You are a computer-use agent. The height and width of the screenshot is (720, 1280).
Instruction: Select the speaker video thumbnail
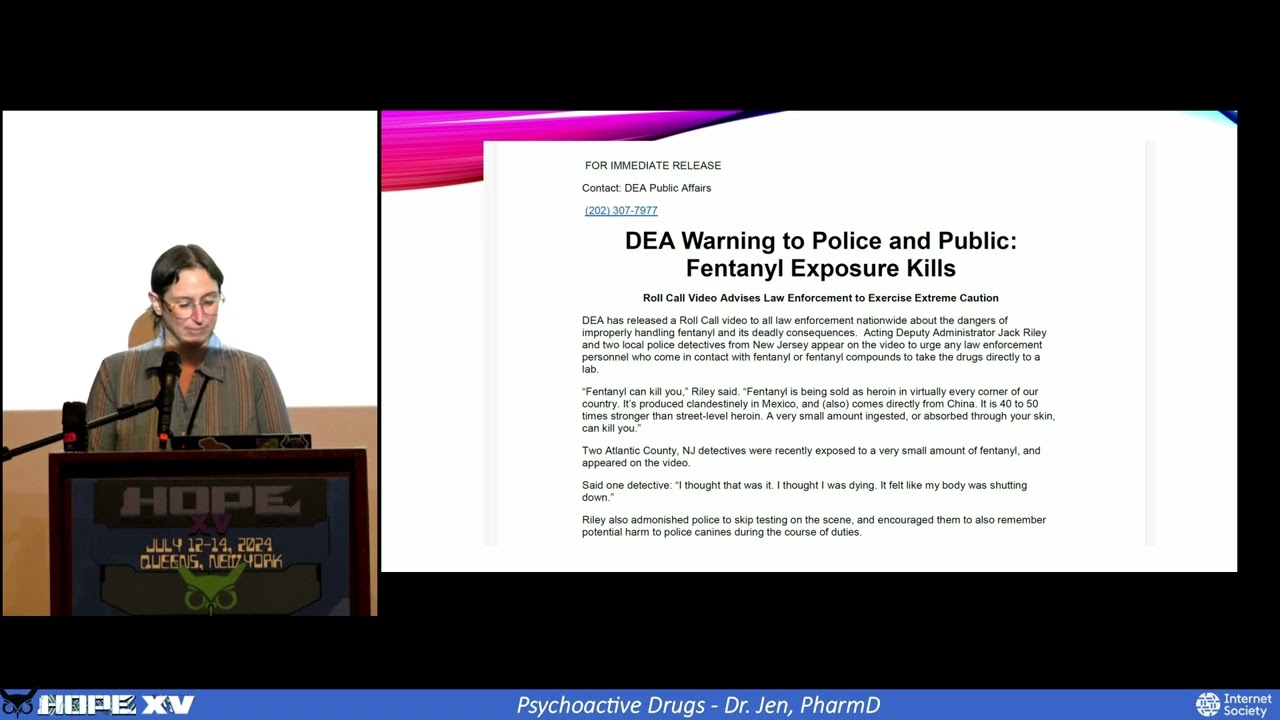click(189, 363)
